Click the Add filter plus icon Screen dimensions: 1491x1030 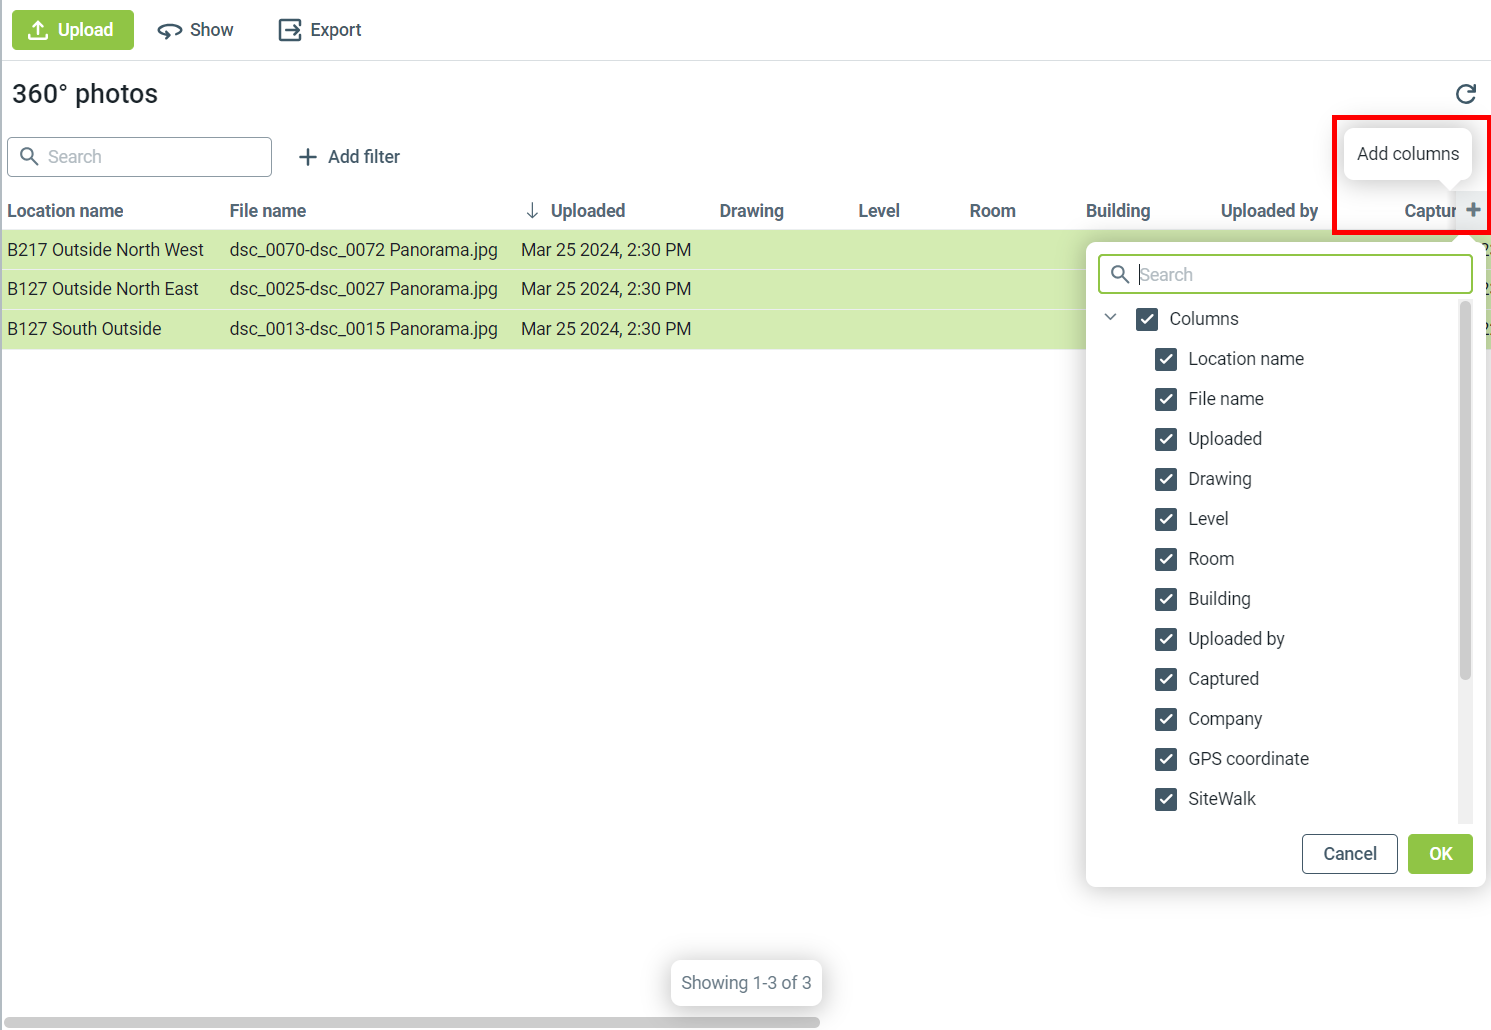[x=308, y=157]
